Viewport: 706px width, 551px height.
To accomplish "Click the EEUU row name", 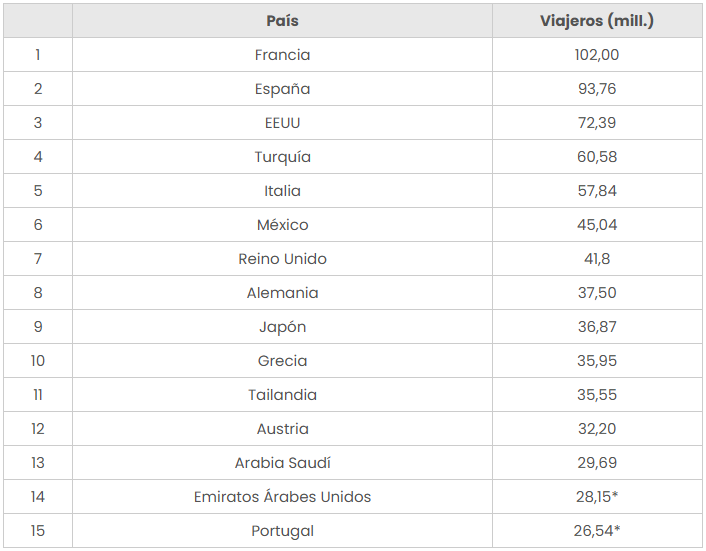I will click(282, 123).
